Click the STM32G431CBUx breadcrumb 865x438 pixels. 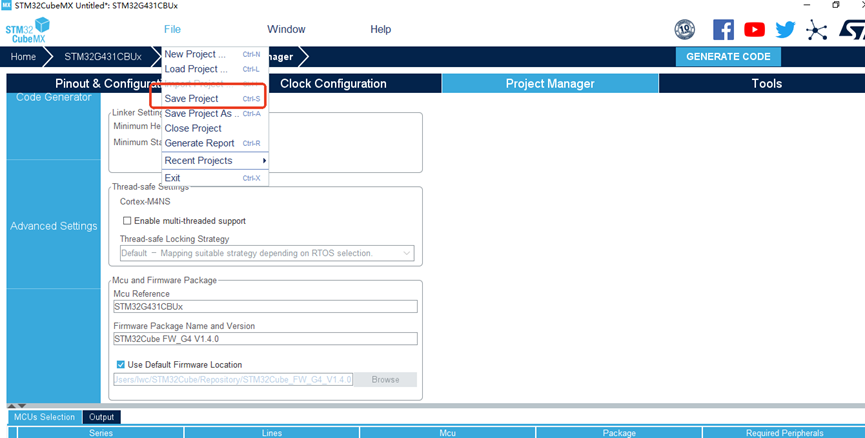(103, 57)
